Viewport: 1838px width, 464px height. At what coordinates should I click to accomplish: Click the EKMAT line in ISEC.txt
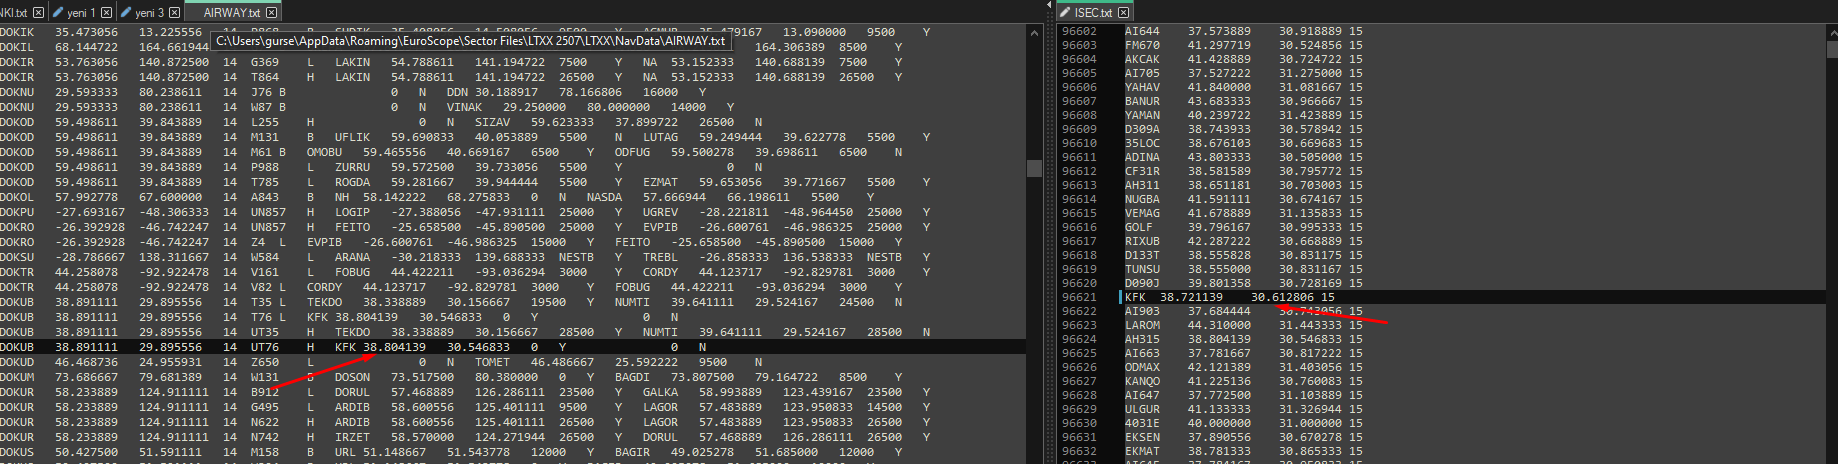(x=1243, y=451)
